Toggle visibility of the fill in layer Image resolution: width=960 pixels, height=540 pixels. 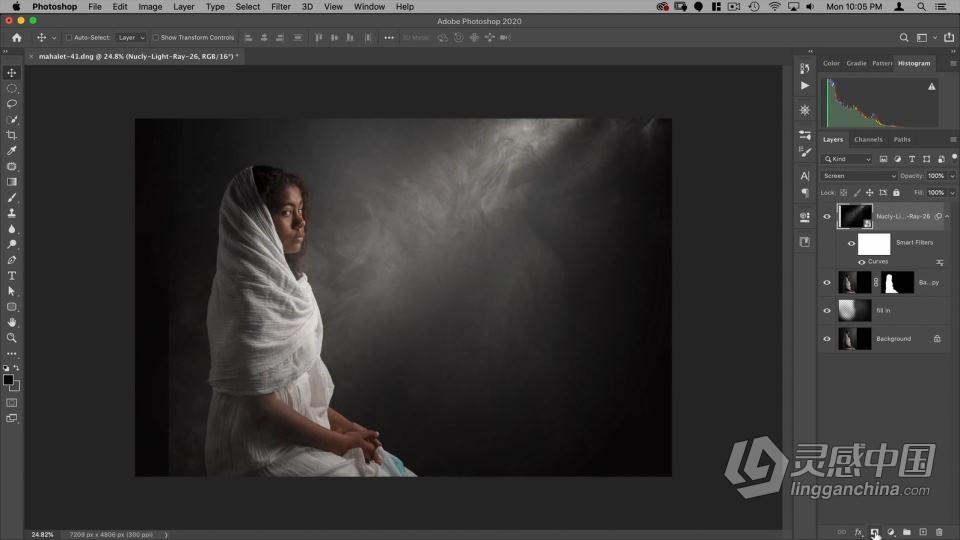pyautogui.click(x=826, y=311)
